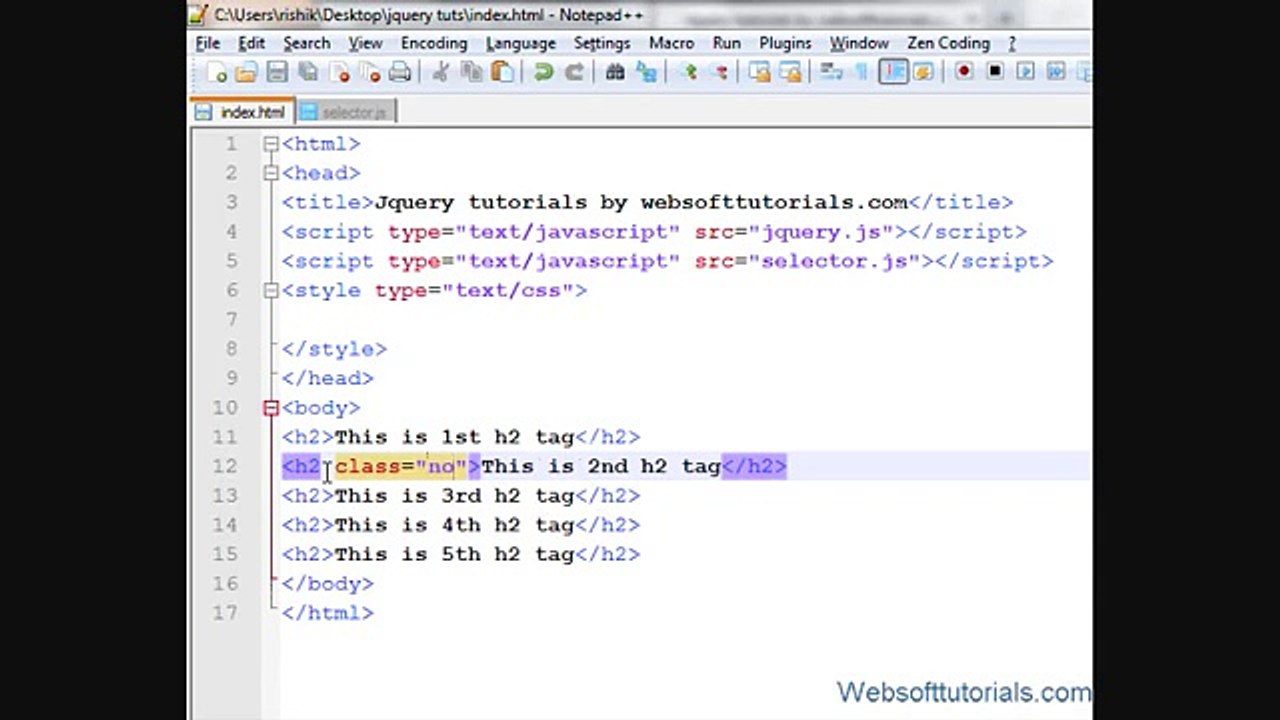Click line number 7 in the margin
The image size is (1280, 720).
pyautogui.click(x=231, y=319)
